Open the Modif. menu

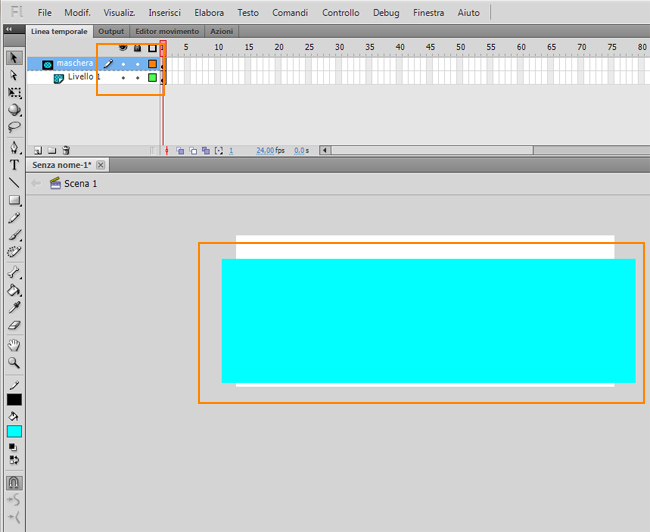tap(78, 13)
